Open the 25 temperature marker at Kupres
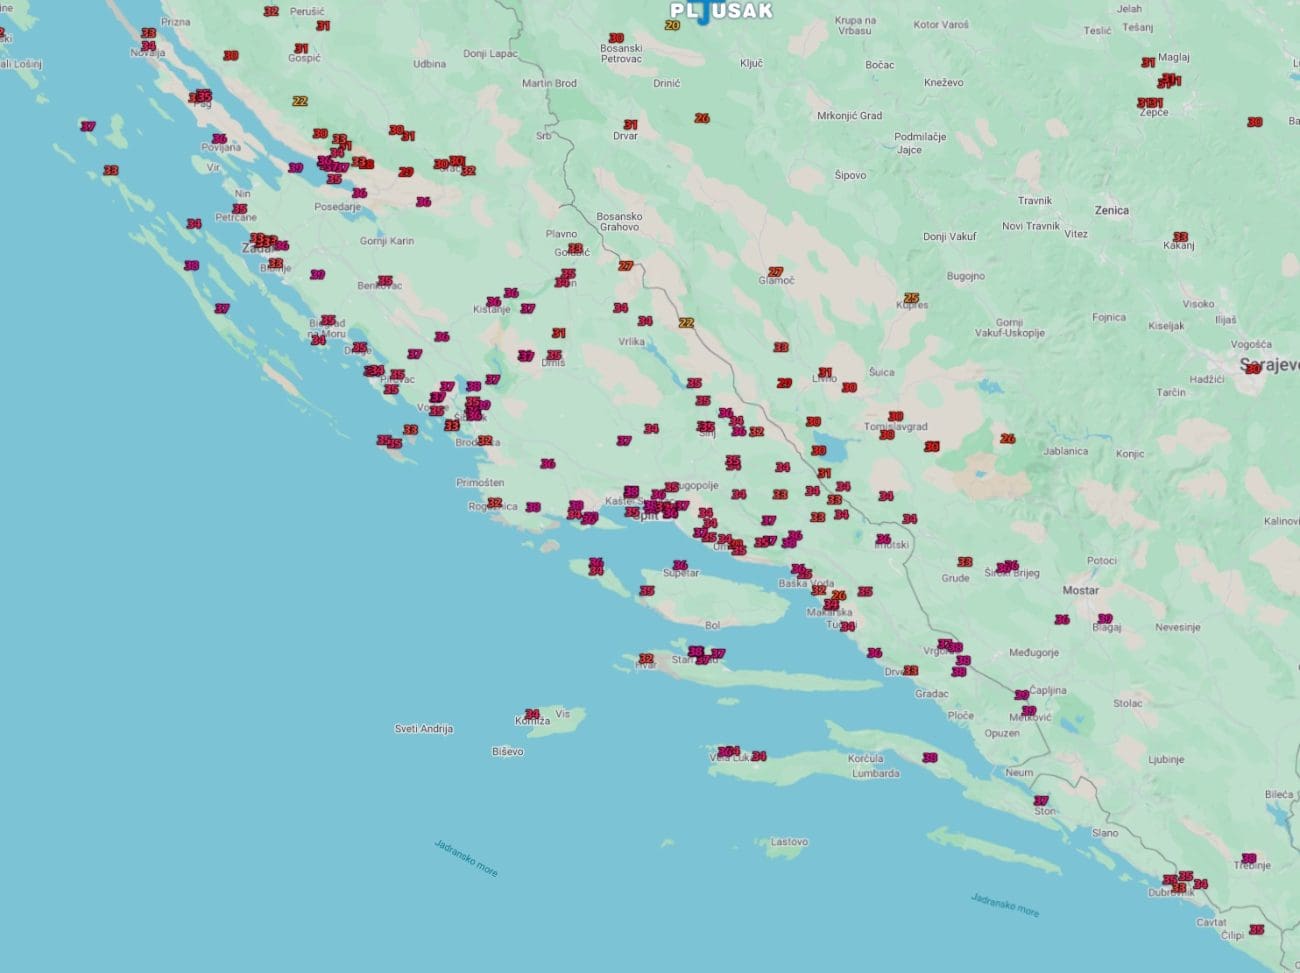 tap(911, 298)
